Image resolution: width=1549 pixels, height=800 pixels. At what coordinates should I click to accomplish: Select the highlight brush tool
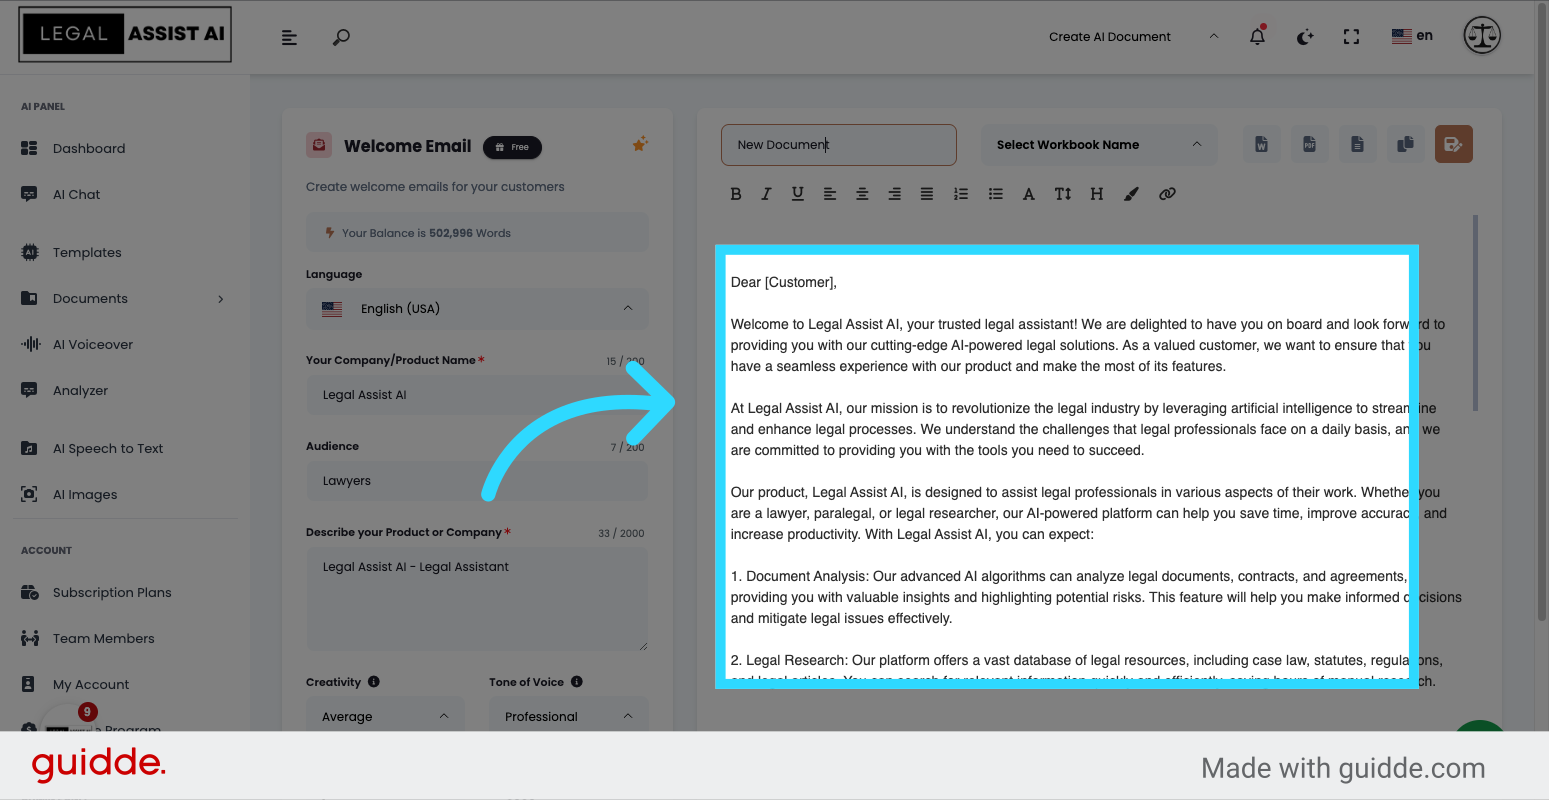point(1131,194)
